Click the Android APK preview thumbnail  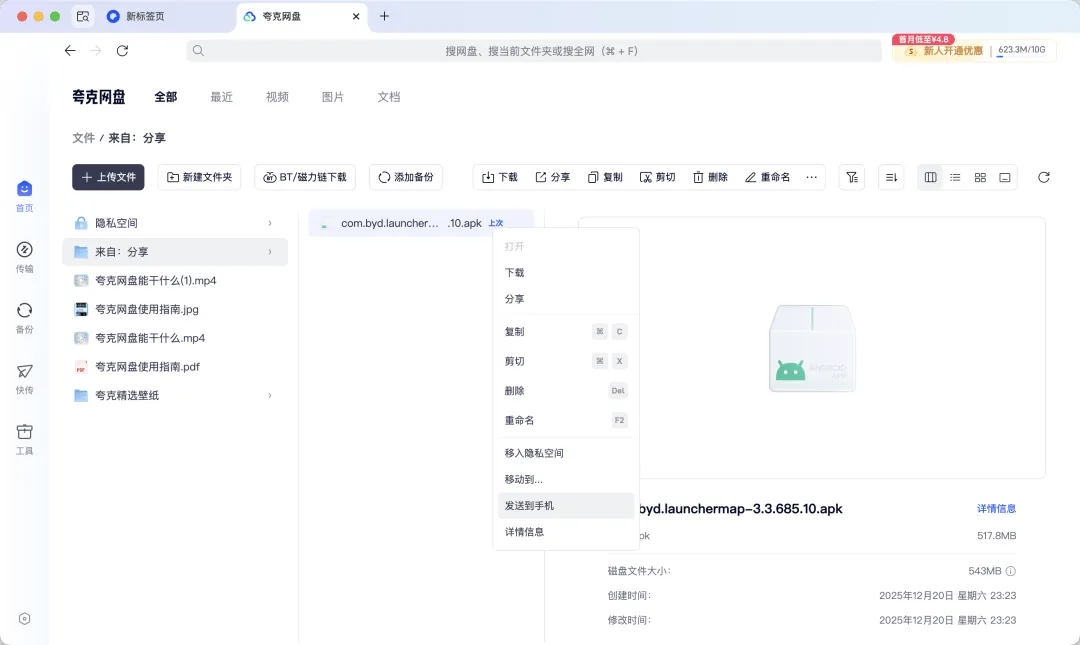click(x=812, y=349)
